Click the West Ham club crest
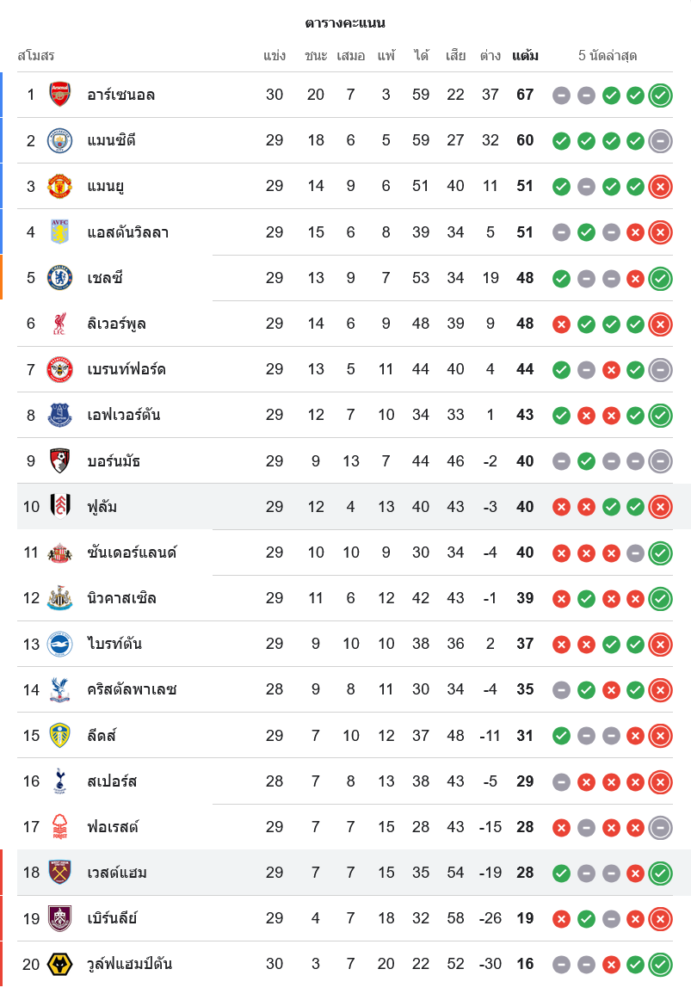691x1000 pixels. tap(60, 873)
